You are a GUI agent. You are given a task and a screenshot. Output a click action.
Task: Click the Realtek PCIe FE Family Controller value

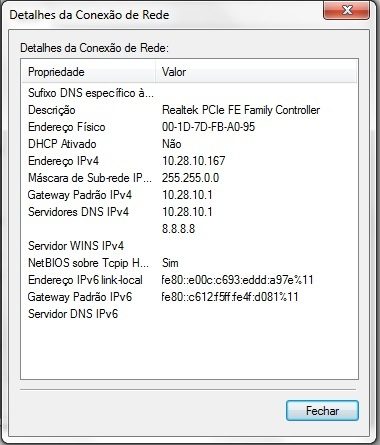coord(241,110)
